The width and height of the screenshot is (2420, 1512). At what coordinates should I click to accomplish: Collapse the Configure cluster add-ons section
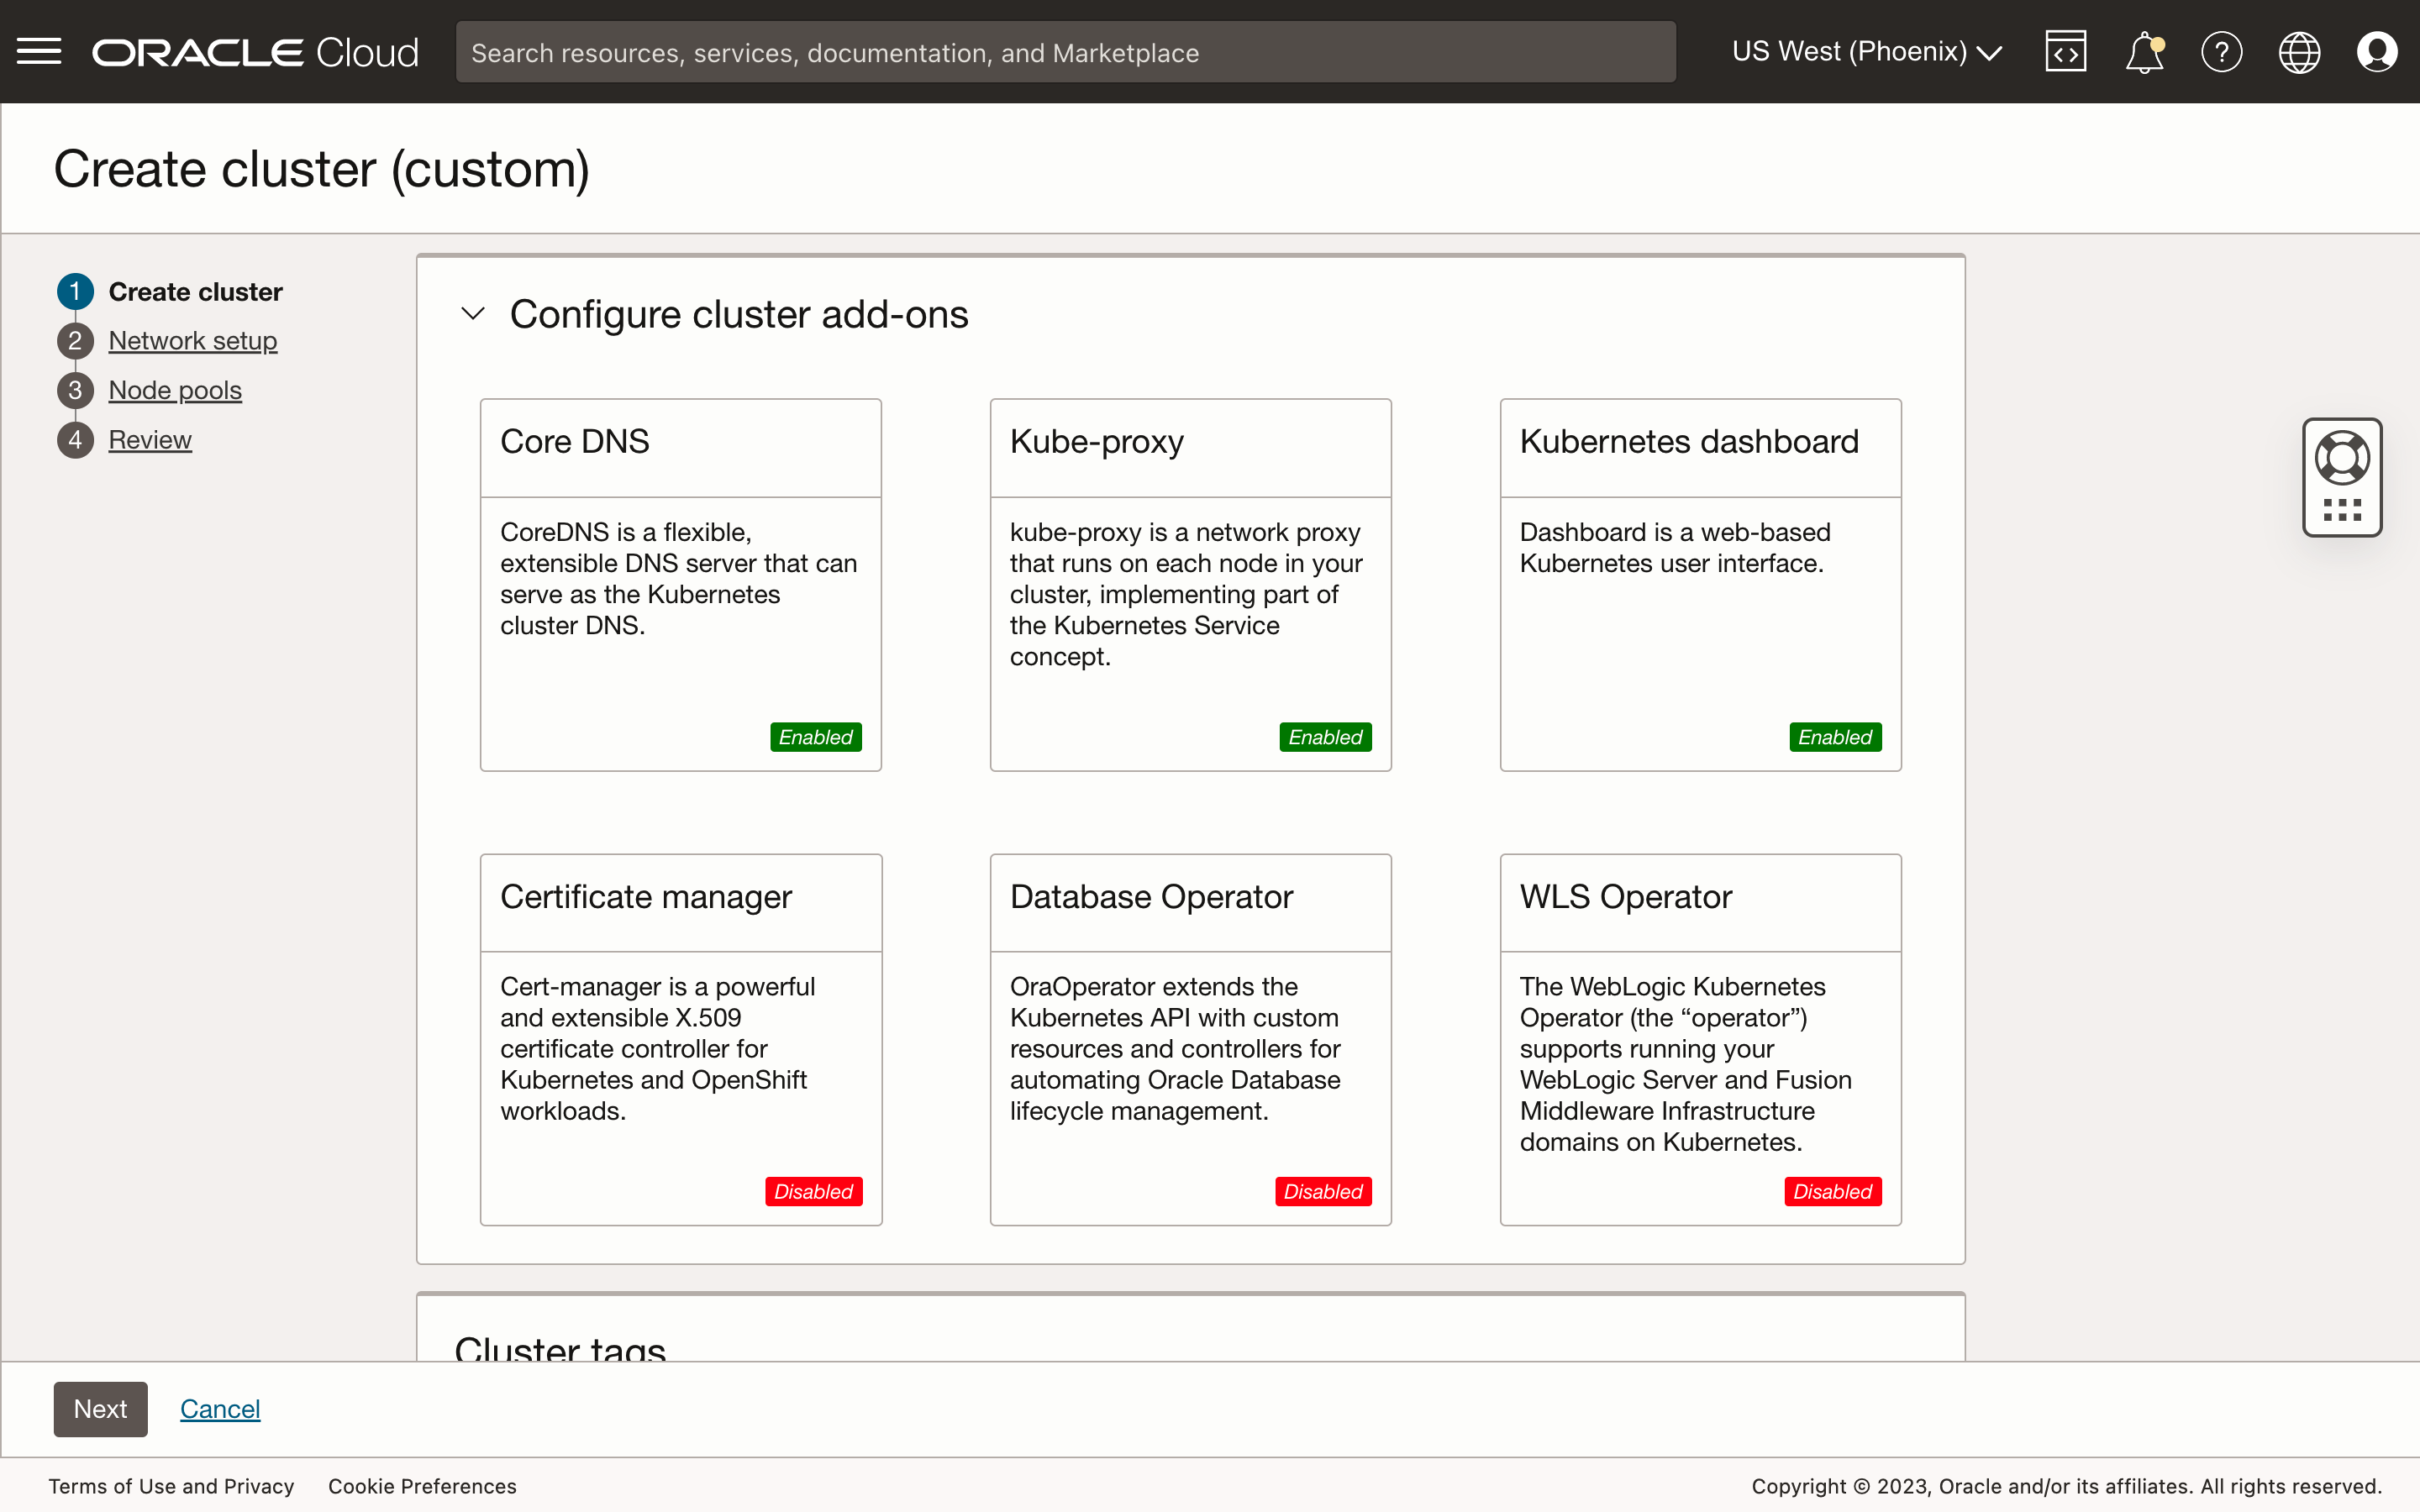coord(473,313)
